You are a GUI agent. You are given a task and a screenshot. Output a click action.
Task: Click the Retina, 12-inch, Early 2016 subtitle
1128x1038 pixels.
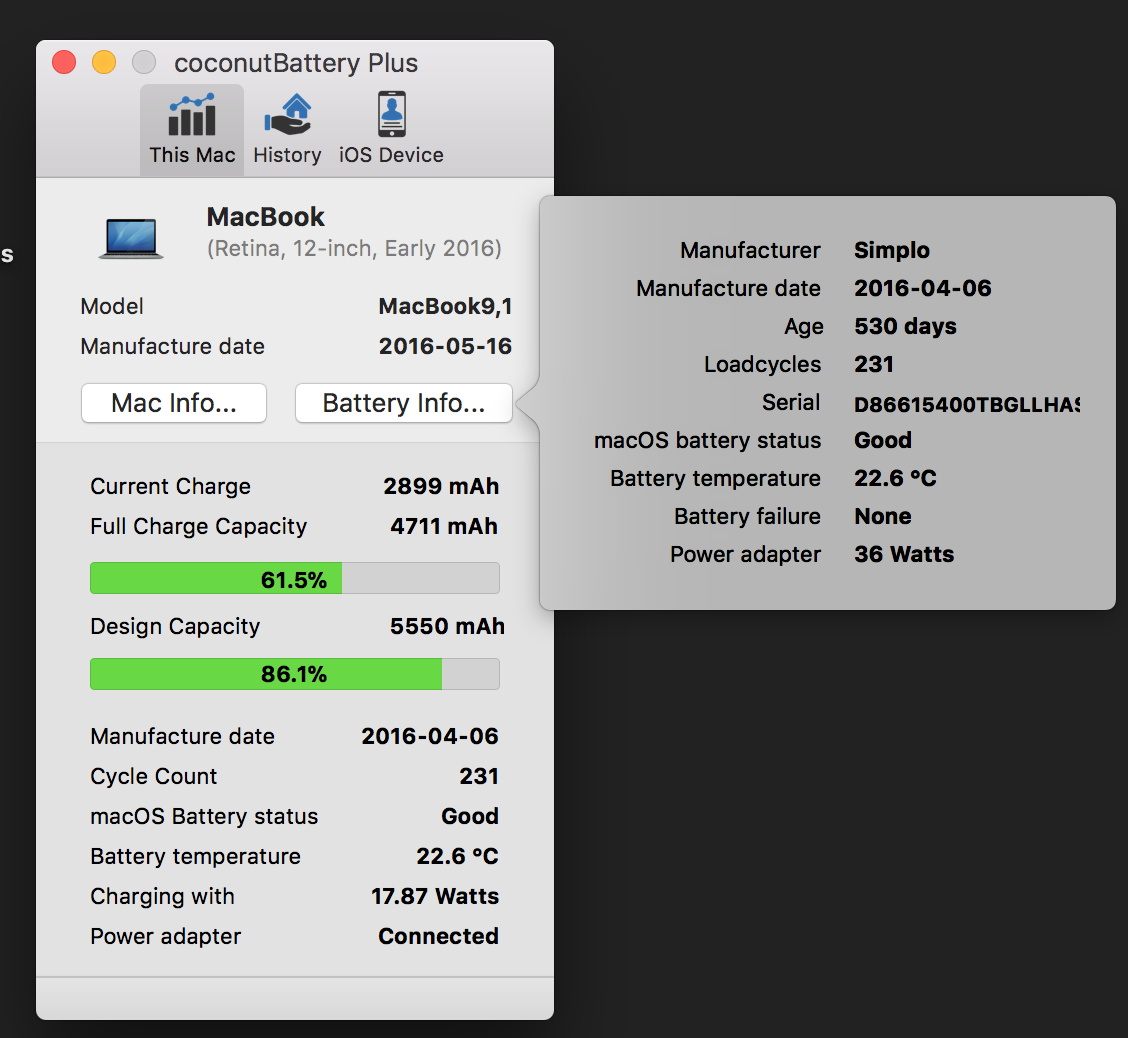coord(354,249)
